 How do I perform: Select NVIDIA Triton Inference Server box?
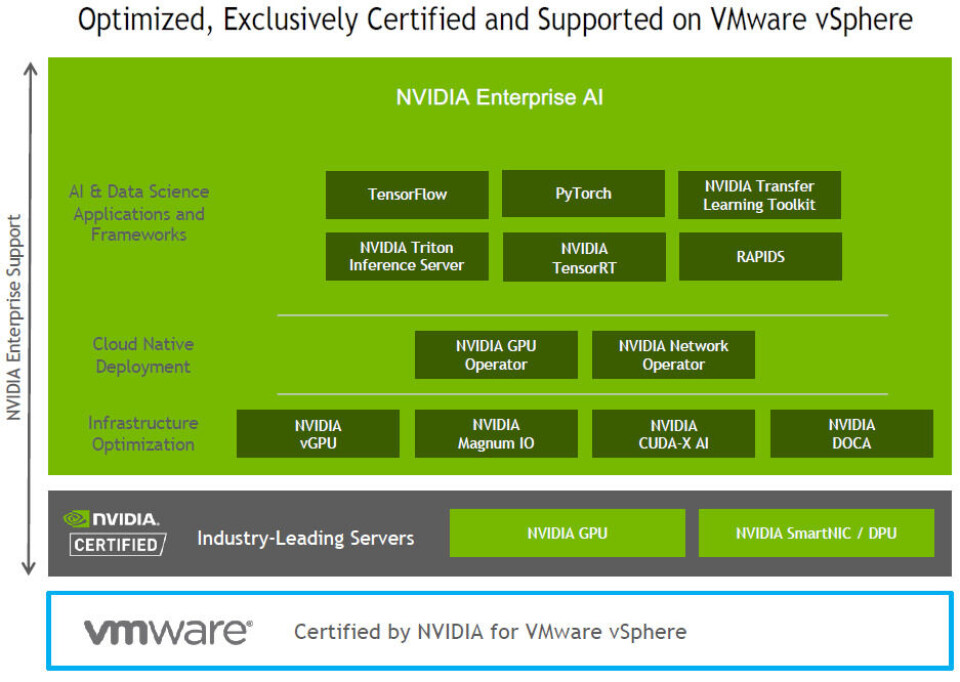click(407, 257)
